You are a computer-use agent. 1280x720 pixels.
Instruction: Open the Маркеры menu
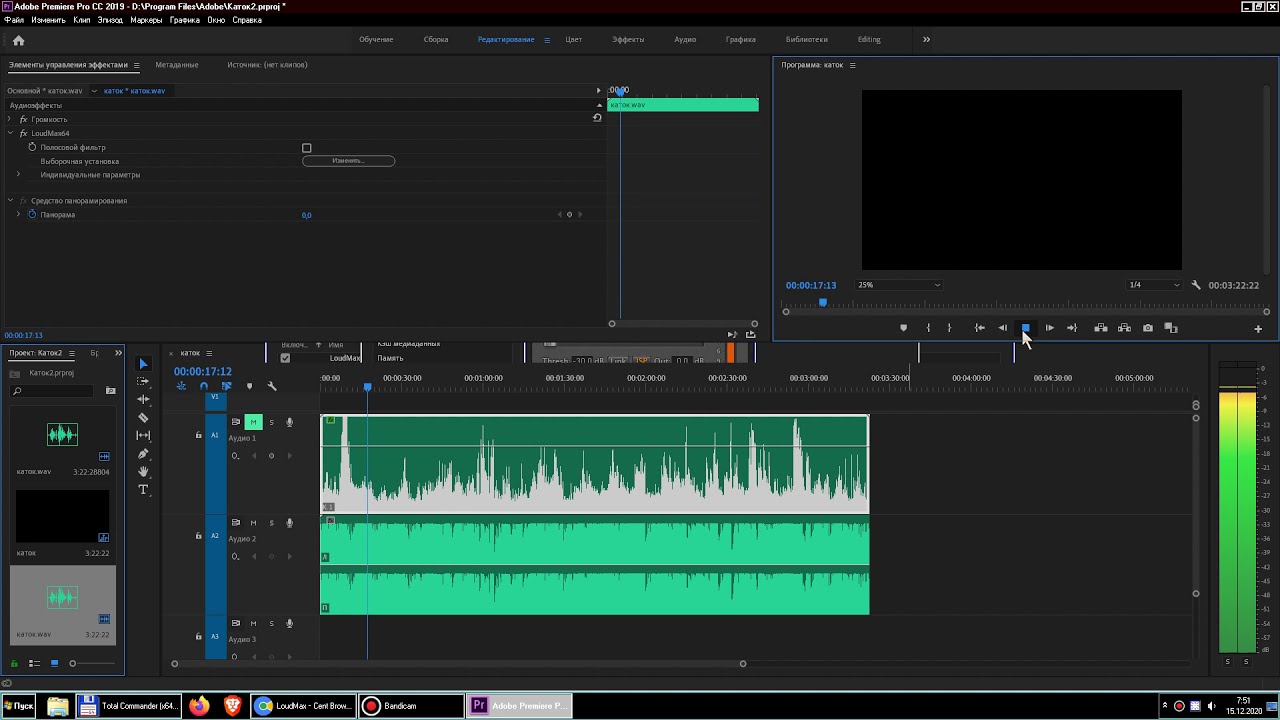146,20
